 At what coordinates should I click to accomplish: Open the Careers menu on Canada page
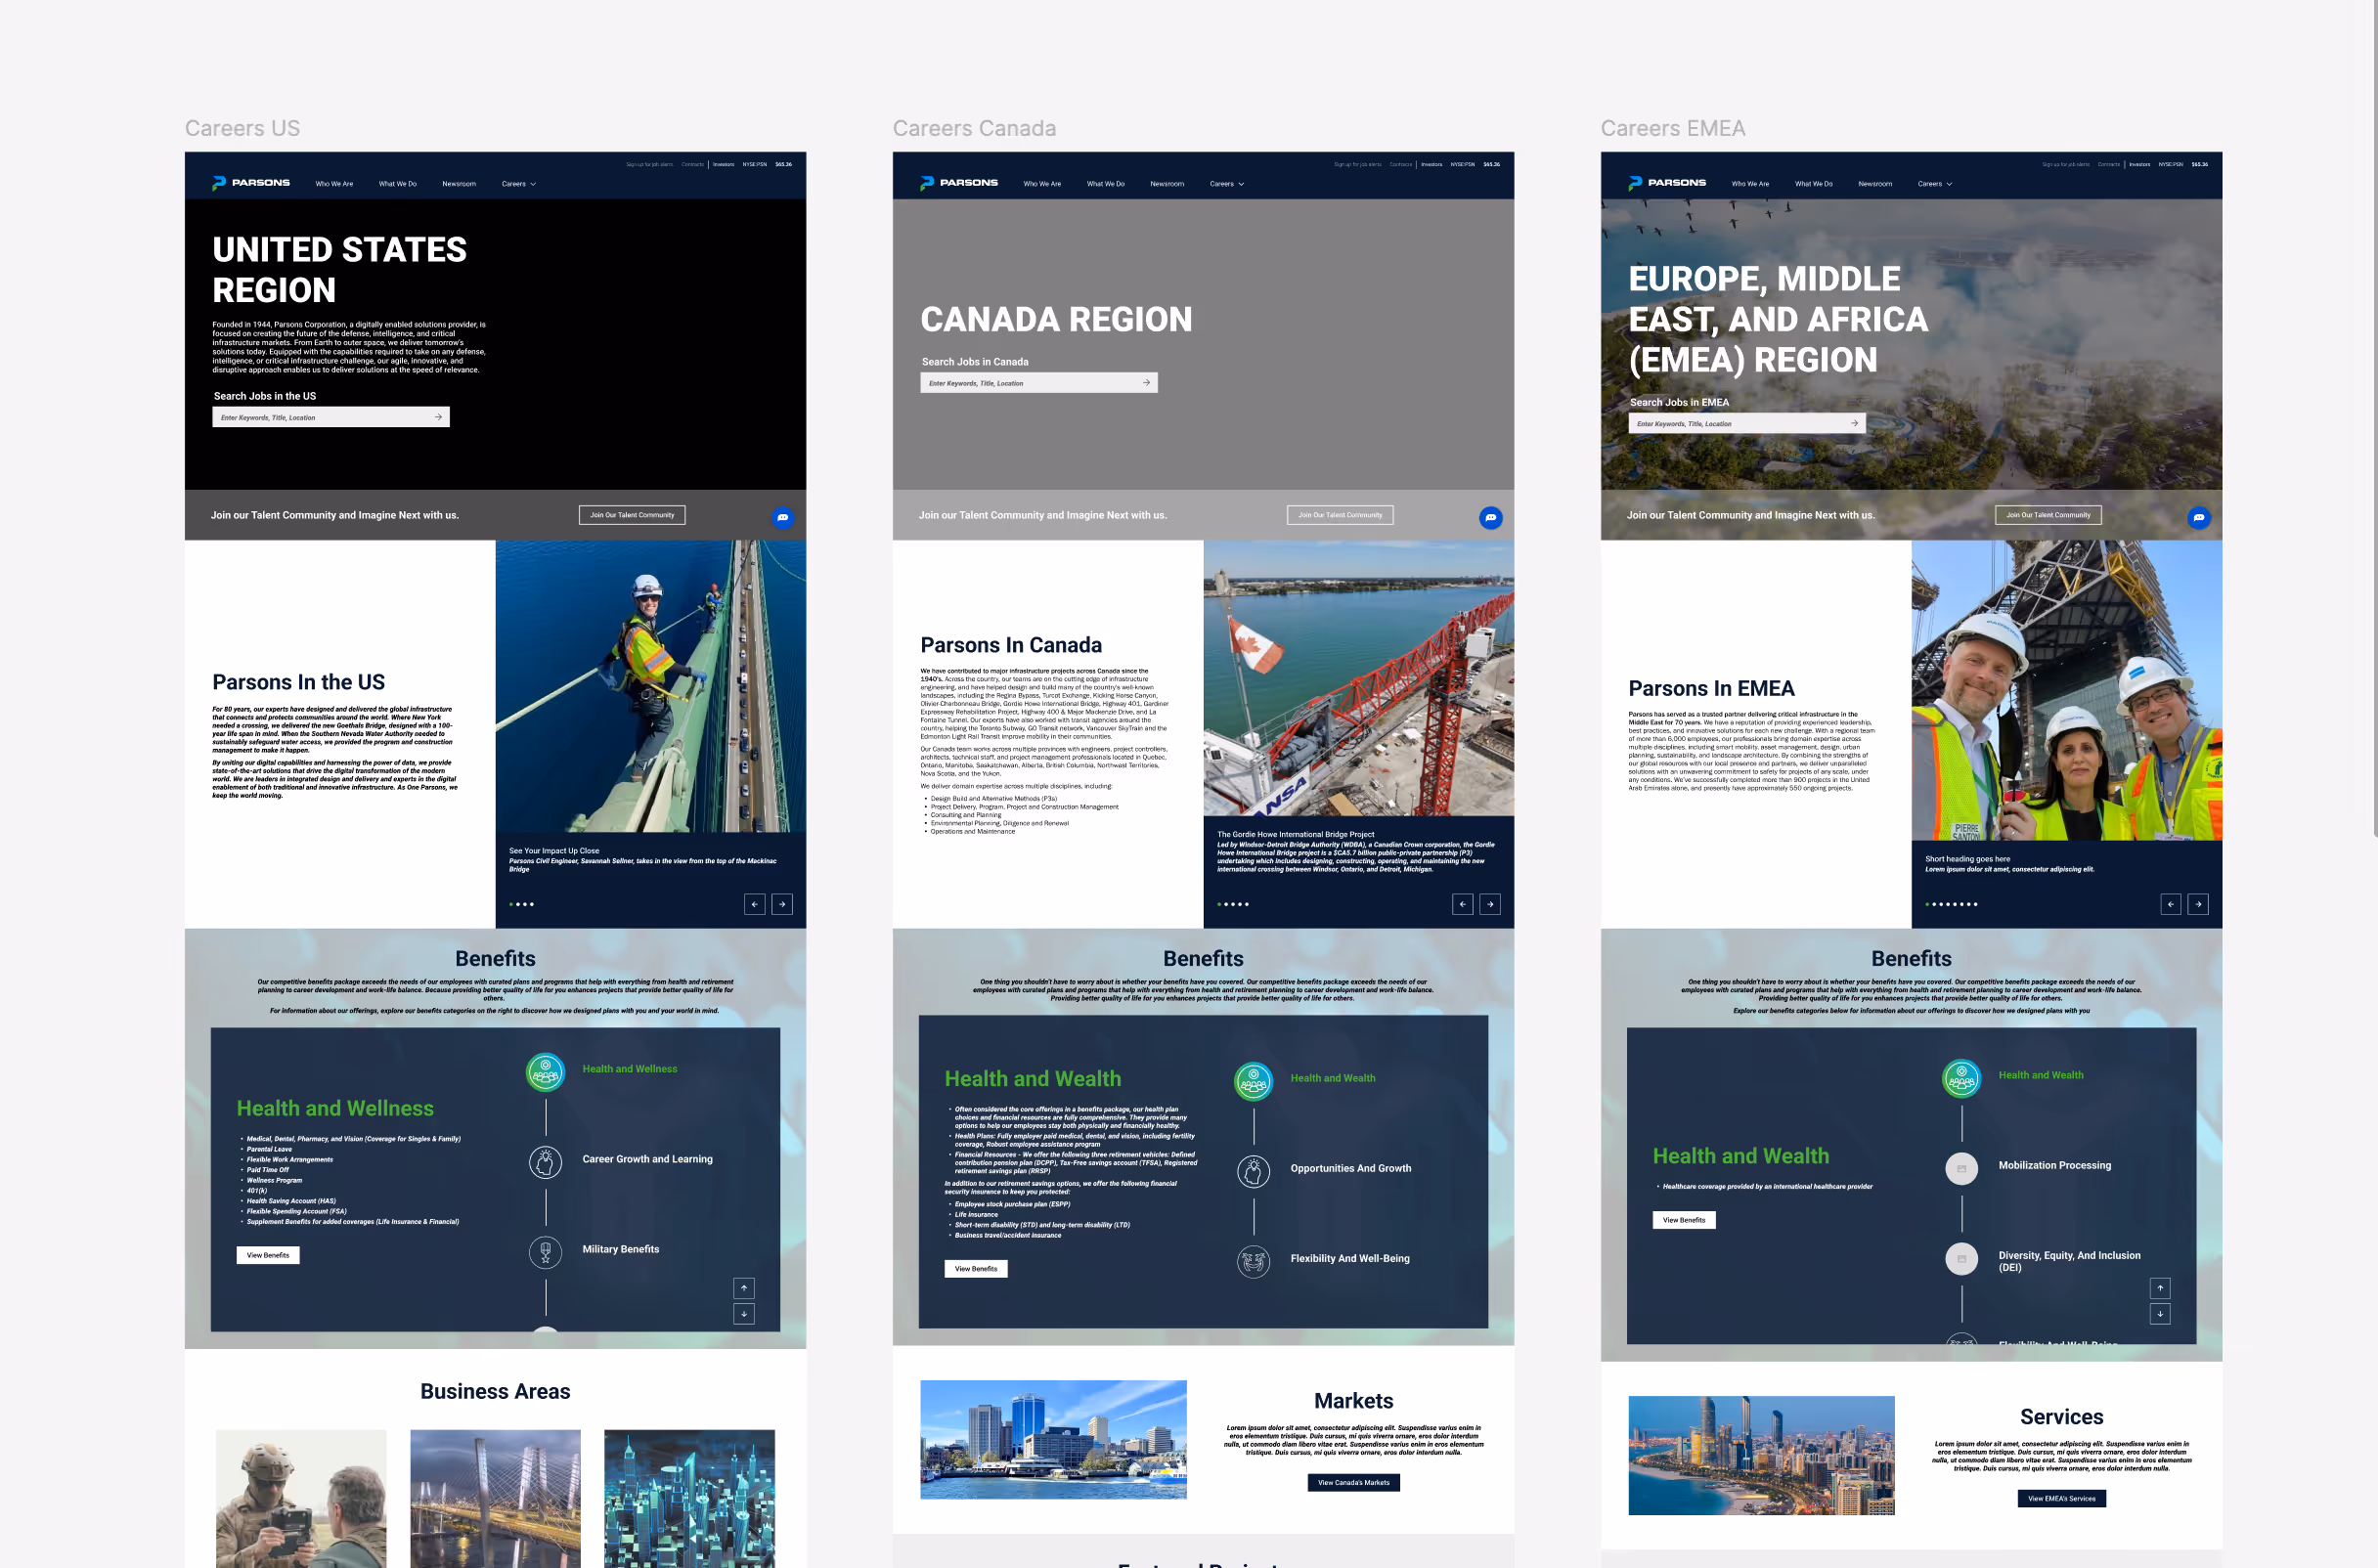point(1226,184)
